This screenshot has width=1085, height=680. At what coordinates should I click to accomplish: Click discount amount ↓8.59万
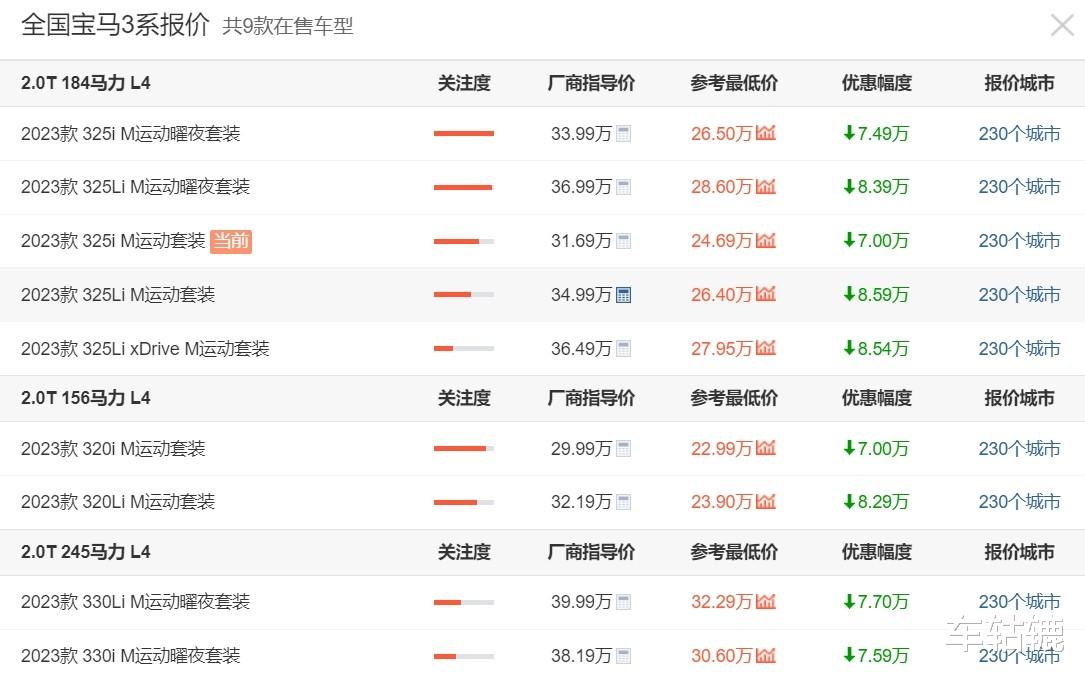876,295
